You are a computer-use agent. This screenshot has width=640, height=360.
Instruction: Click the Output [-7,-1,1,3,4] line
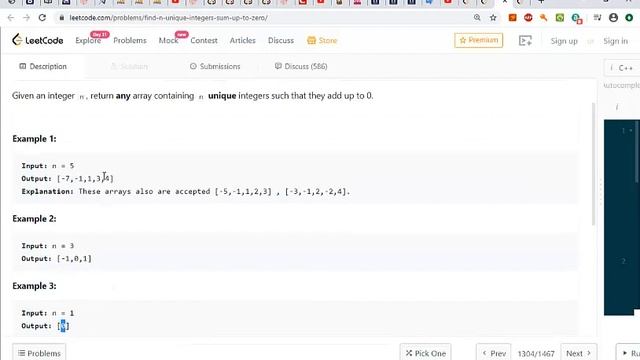click(67, 178)
